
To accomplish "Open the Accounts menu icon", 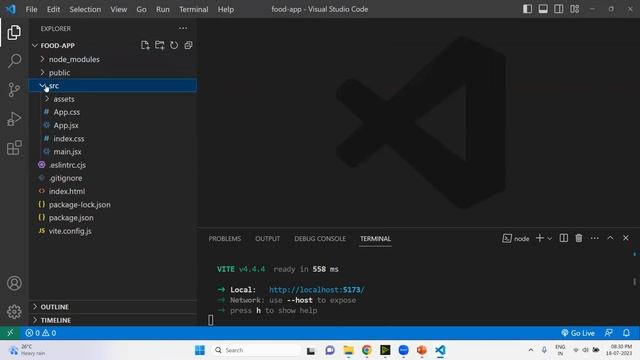I will [x=14, y=283].
